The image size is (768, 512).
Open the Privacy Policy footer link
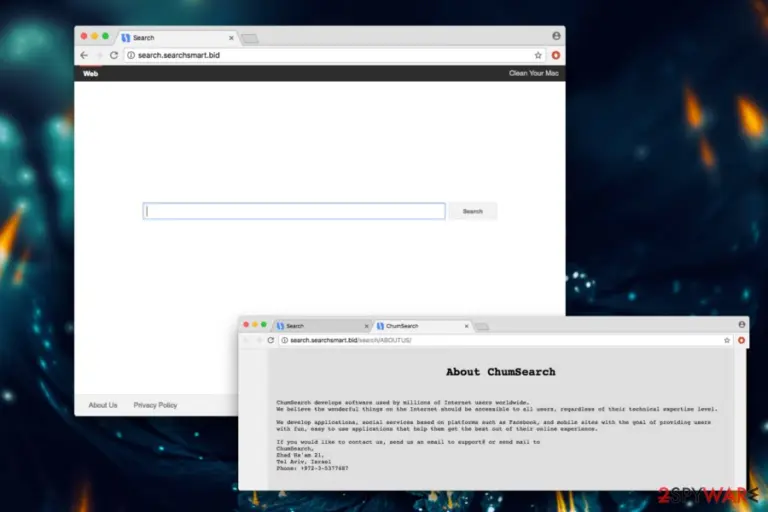(x=155, y=405)
